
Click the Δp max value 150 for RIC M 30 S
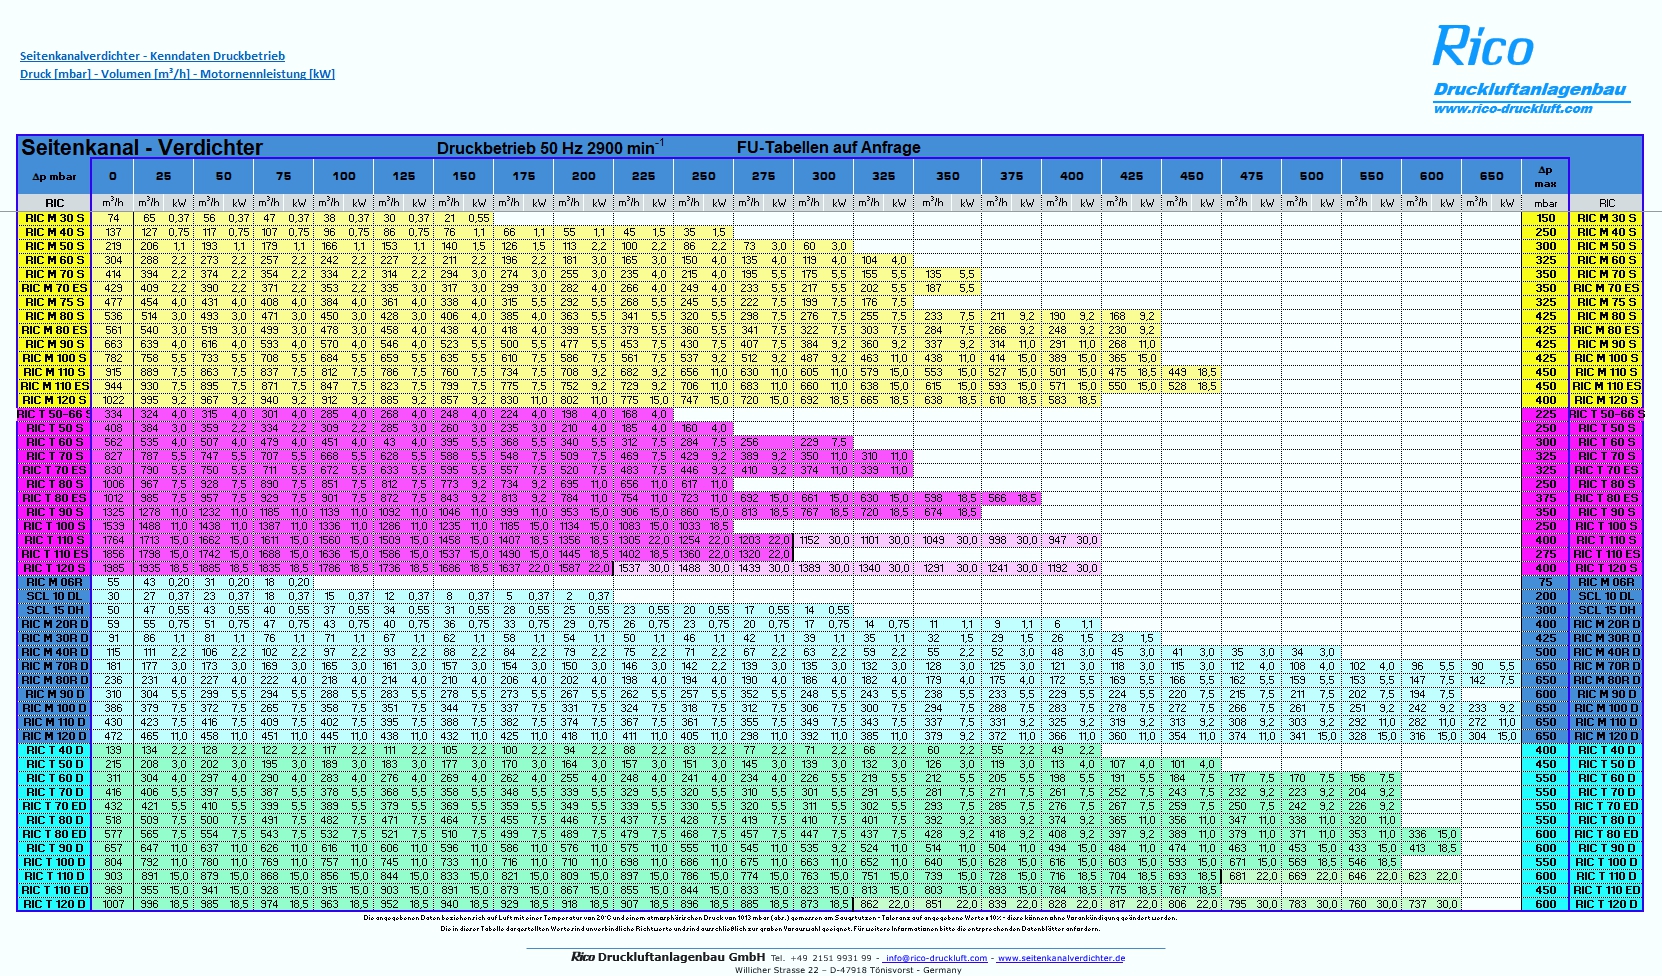(1546, 218)
